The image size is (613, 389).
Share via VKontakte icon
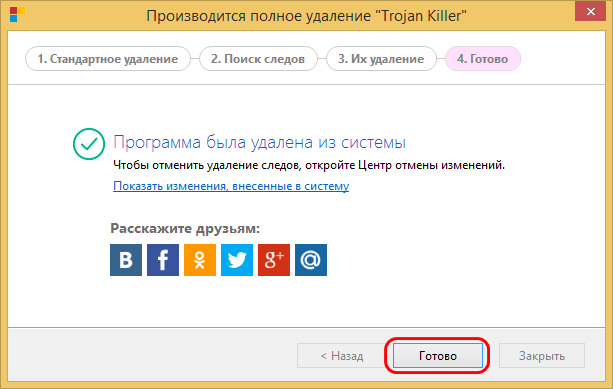click(126, 260)
